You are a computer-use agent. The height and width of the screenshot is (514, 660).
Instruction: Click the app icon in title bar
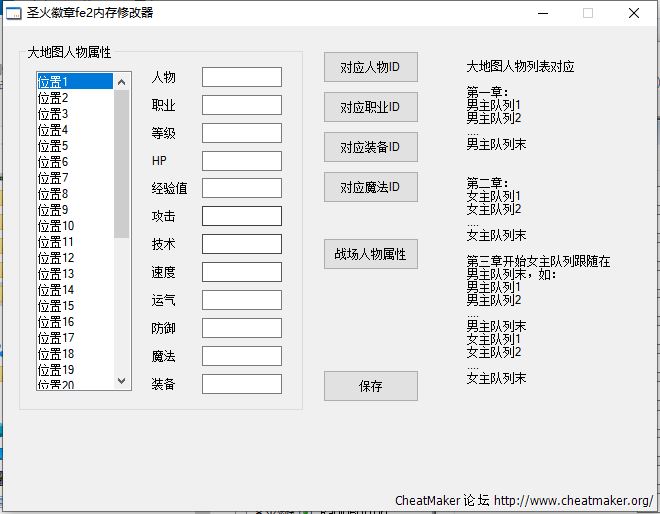point(14,14)
